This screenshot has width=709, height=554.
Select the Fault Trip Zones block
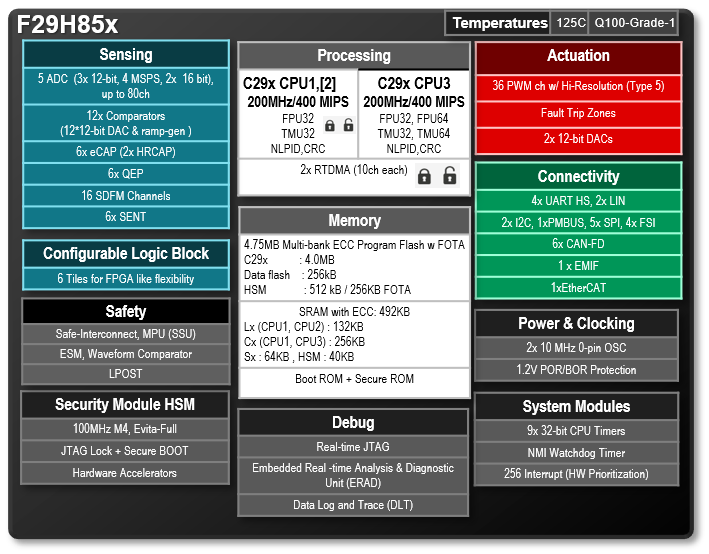[x=578, y=114]
